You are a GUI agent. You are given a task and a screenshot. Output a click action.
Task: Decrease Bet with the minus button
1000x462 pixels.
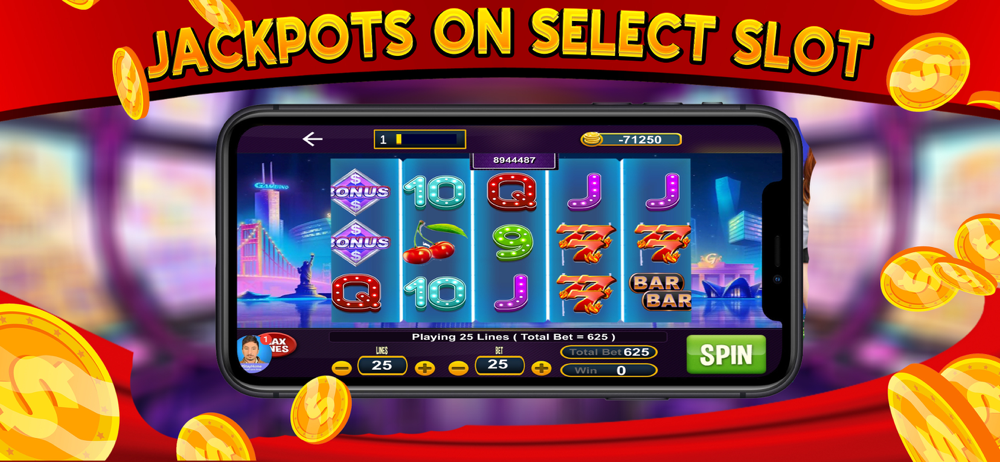pos(459,368)
